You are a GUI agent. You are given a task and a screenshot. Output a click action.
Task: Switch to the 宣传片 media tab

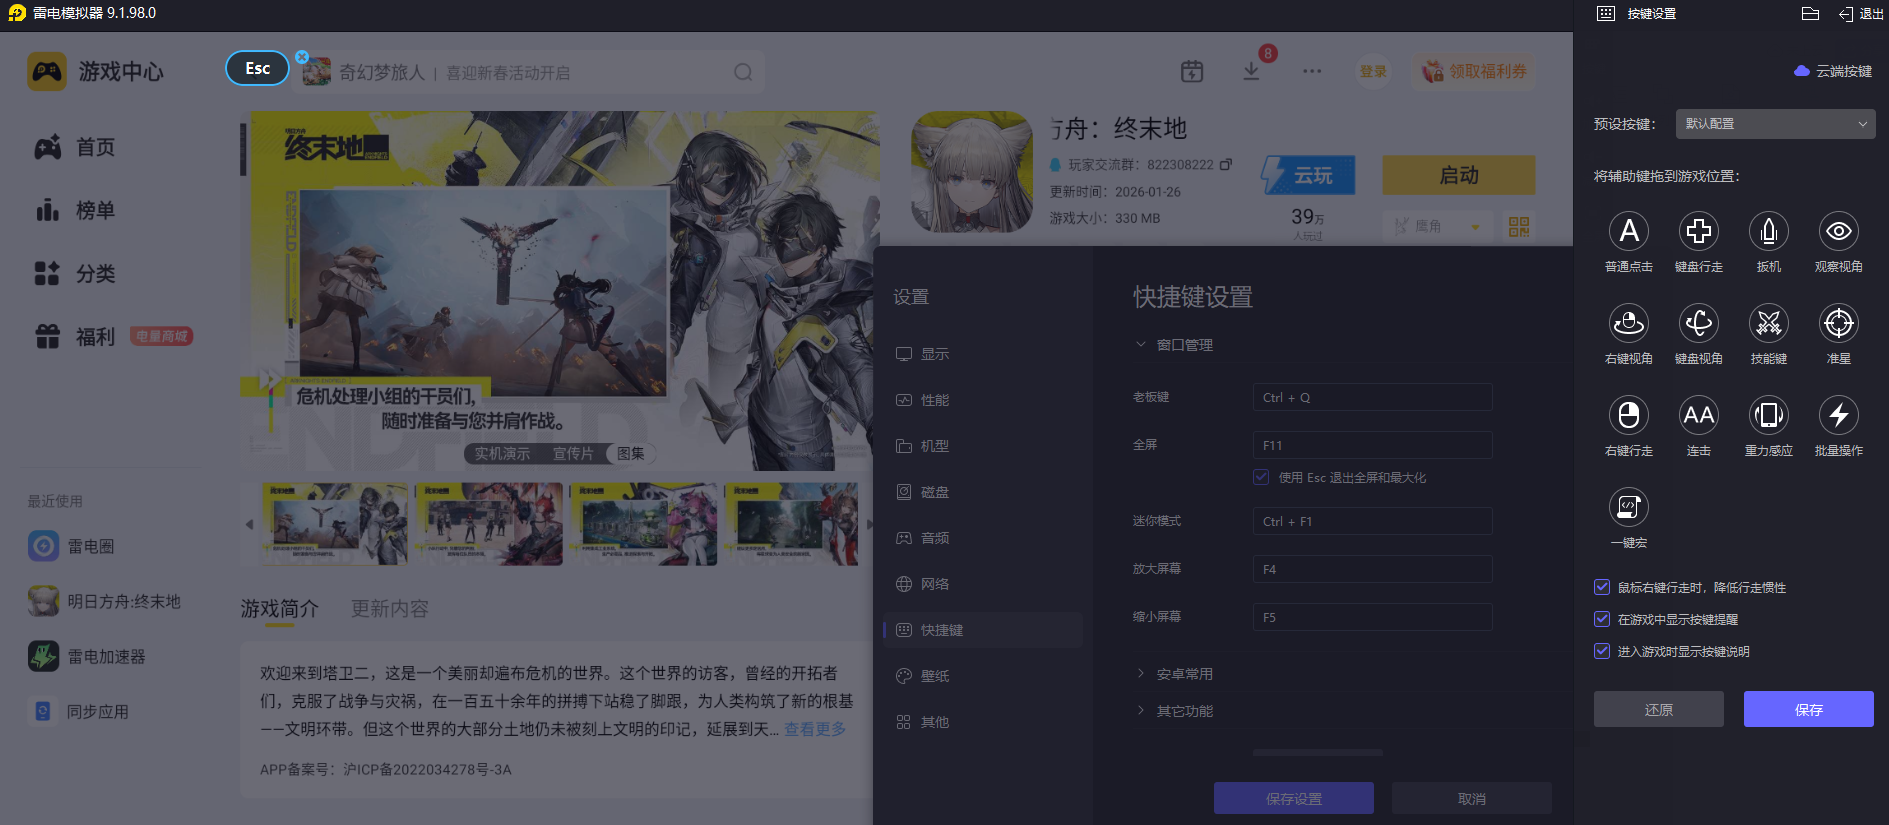click(x=573, y=453)
